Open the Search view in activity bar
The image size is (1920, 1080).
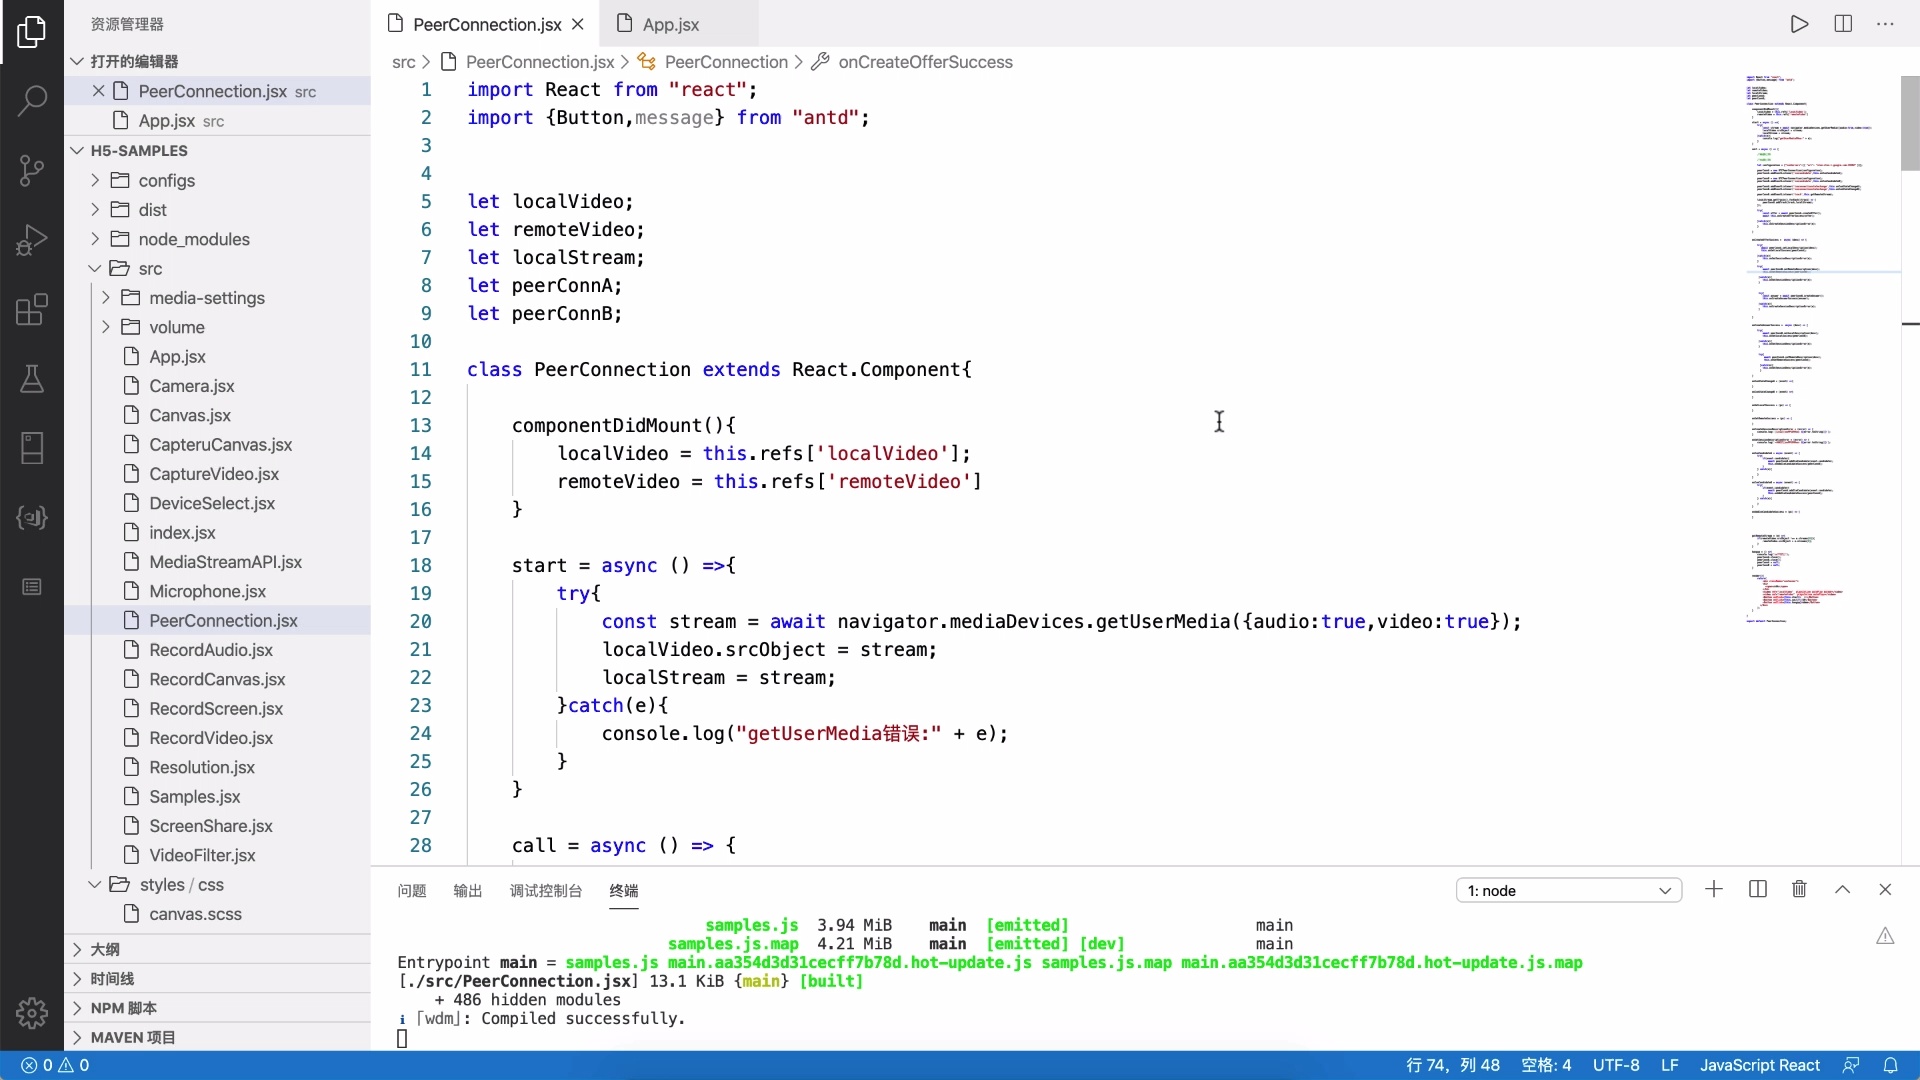click(x=32, y=100)
